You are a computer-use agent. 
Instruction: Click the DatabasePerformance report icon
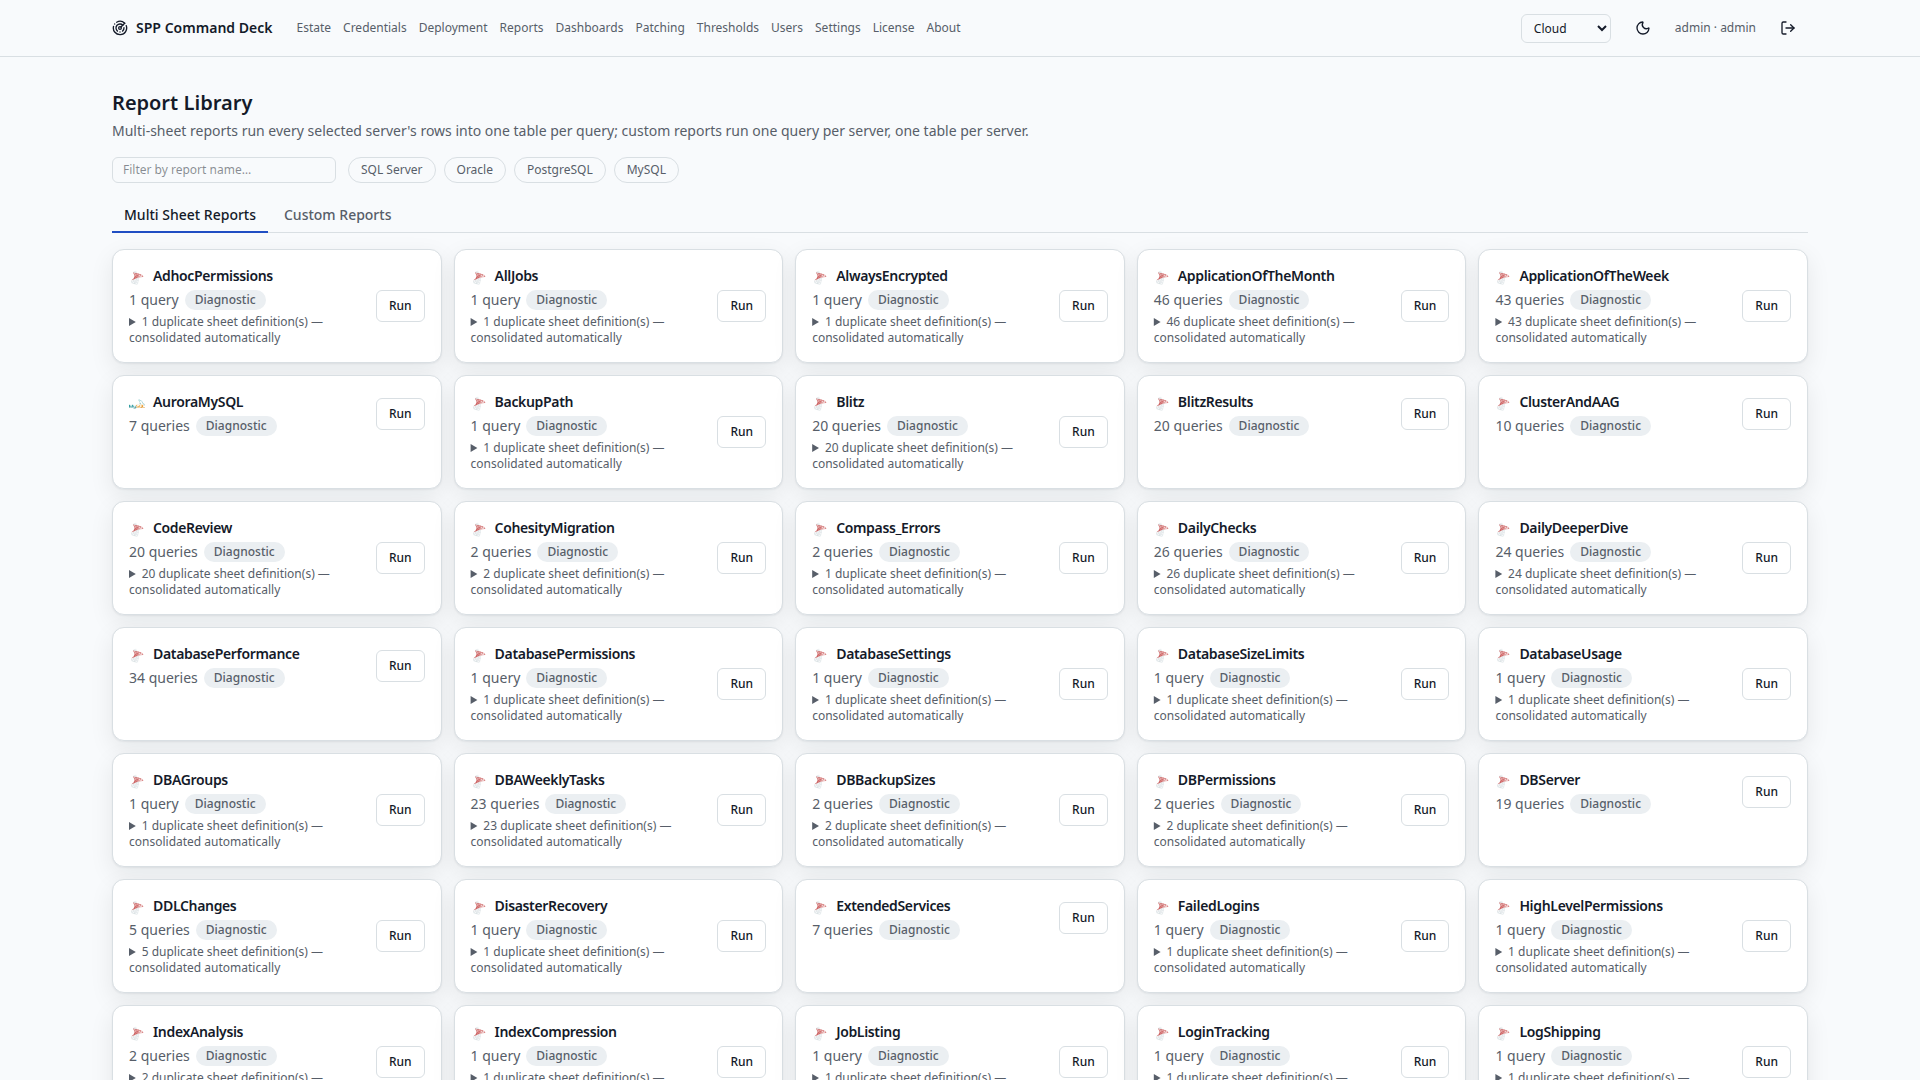[137, 655]
